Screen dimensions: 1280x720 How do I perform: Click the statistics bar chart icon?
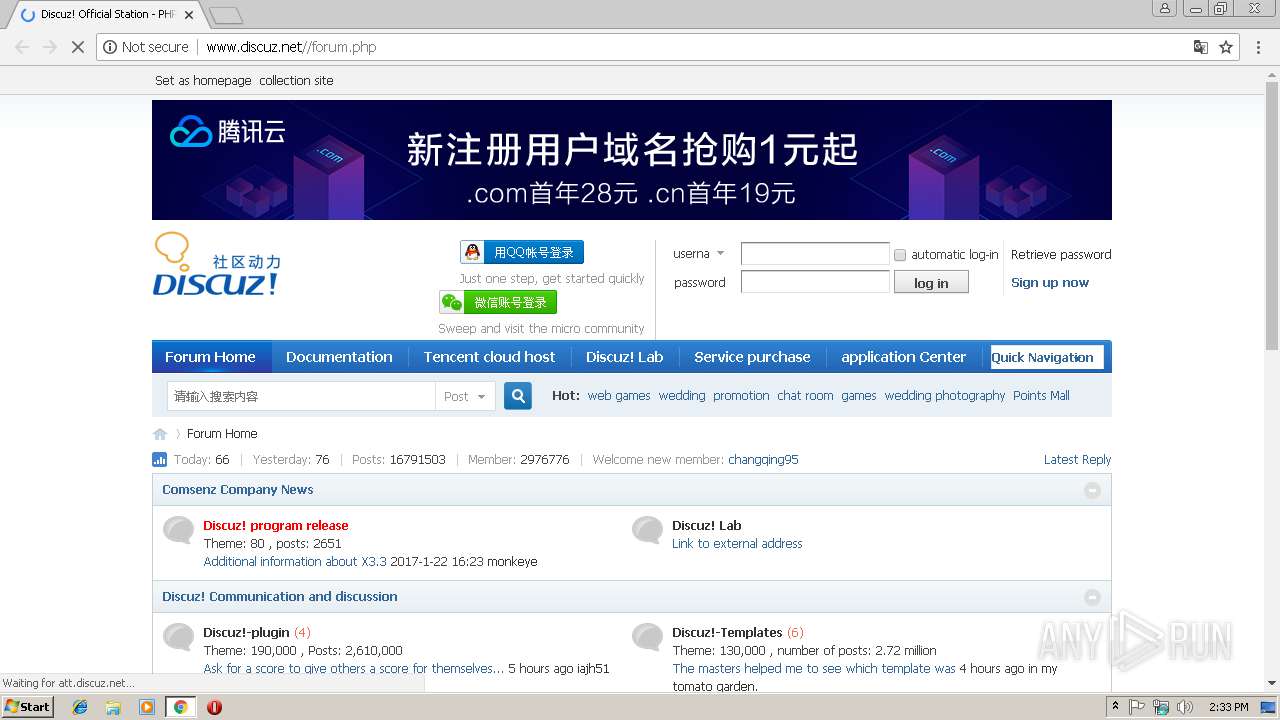coord(160,460)
